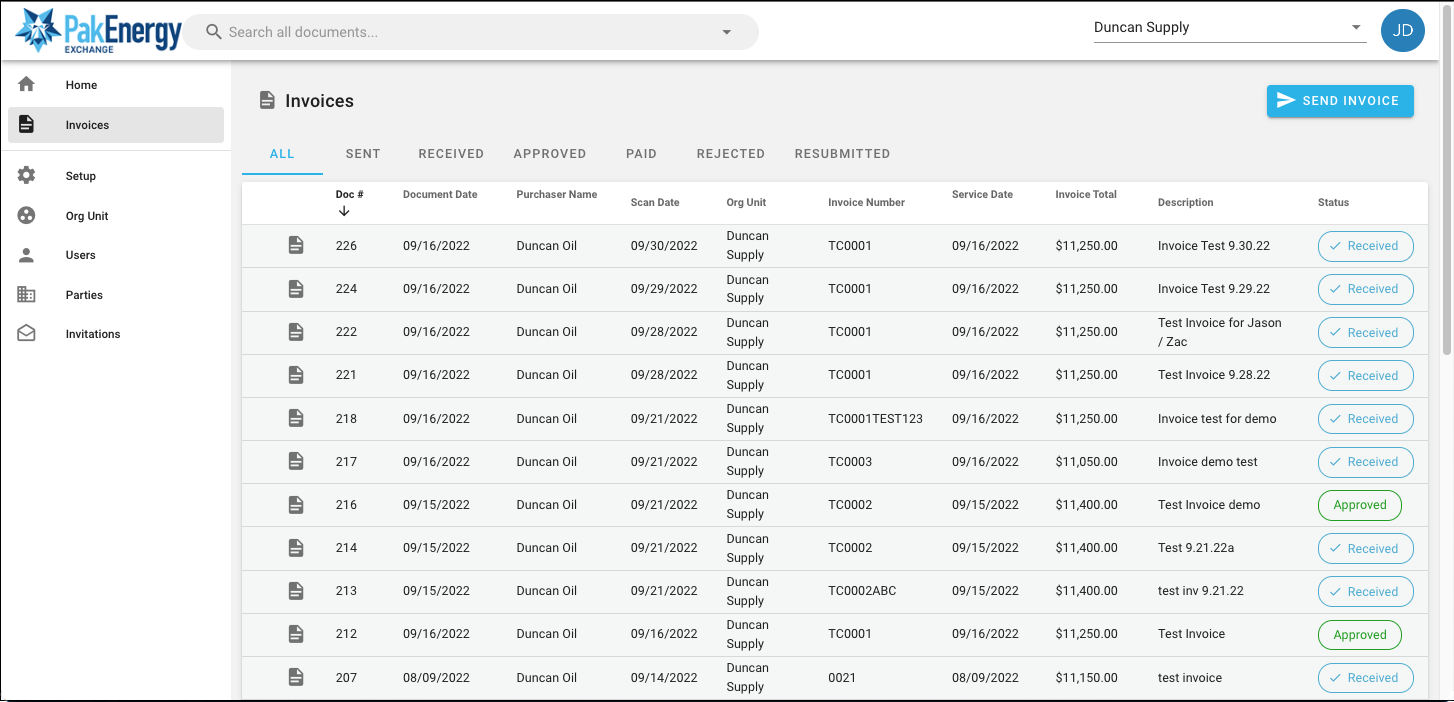Sort by the Scan Date column header
This screenshot has width=1454, height=702.
point(655,202)
